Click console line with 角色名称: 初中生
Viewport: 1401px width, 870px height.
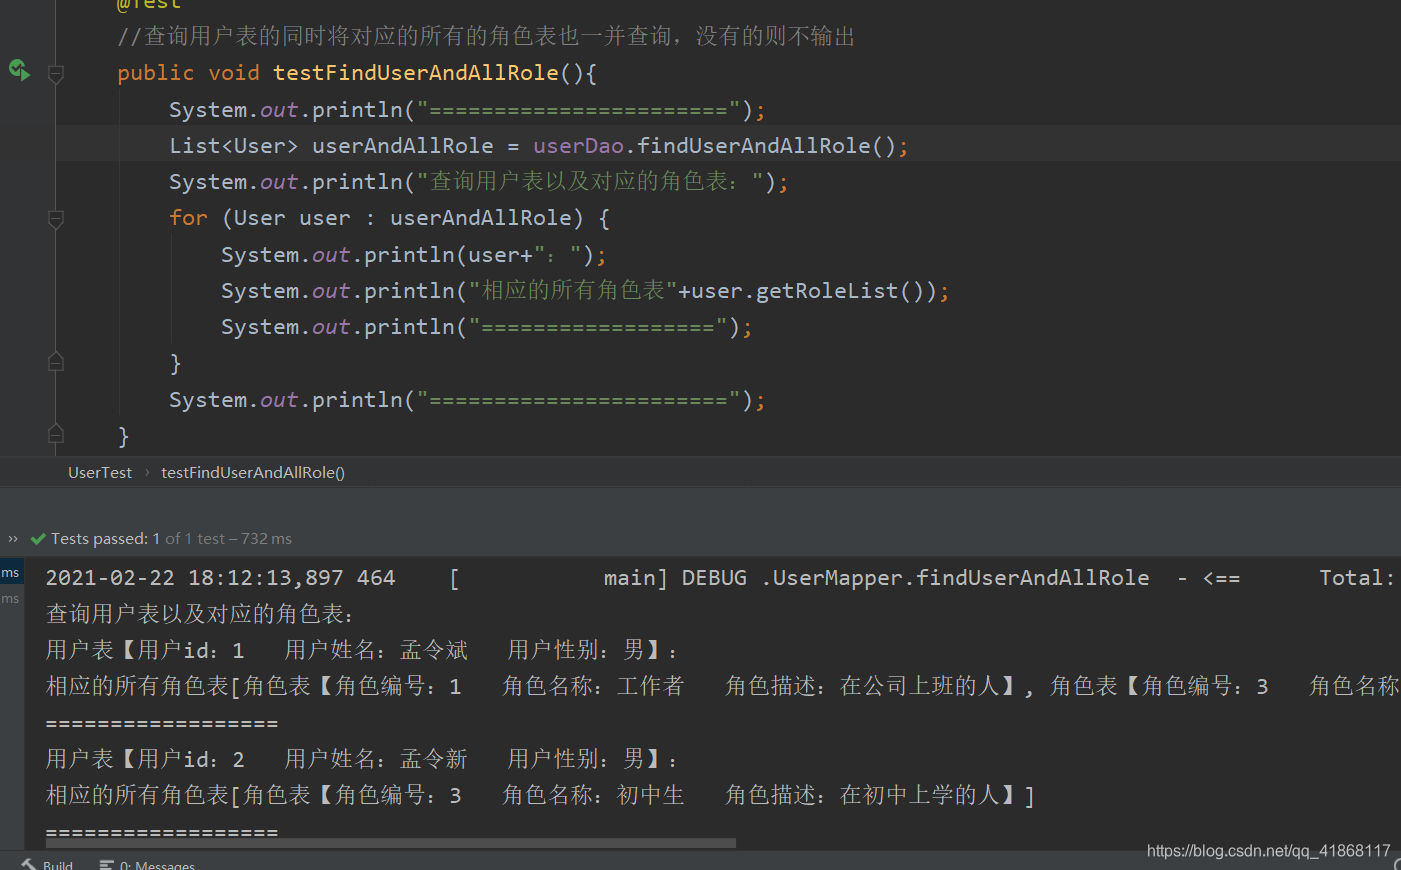[x=541, y=796]
